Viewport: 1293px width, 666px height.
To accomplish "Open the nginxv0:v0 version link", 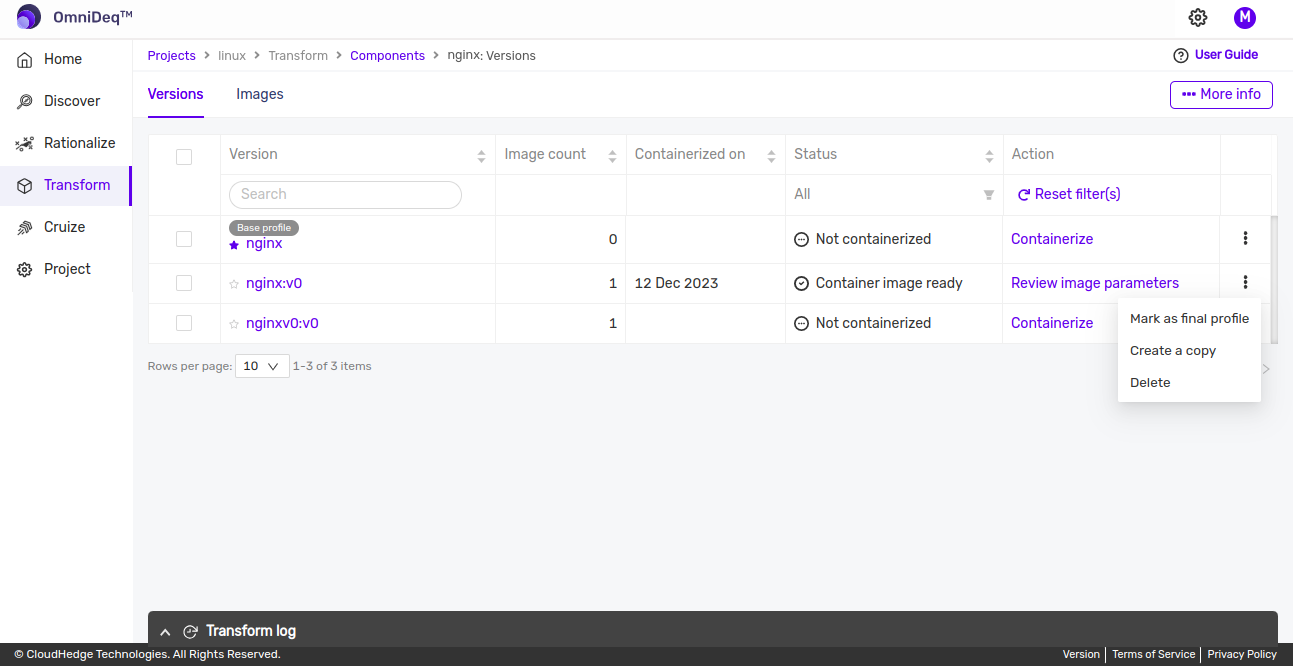I will point(282,323).
